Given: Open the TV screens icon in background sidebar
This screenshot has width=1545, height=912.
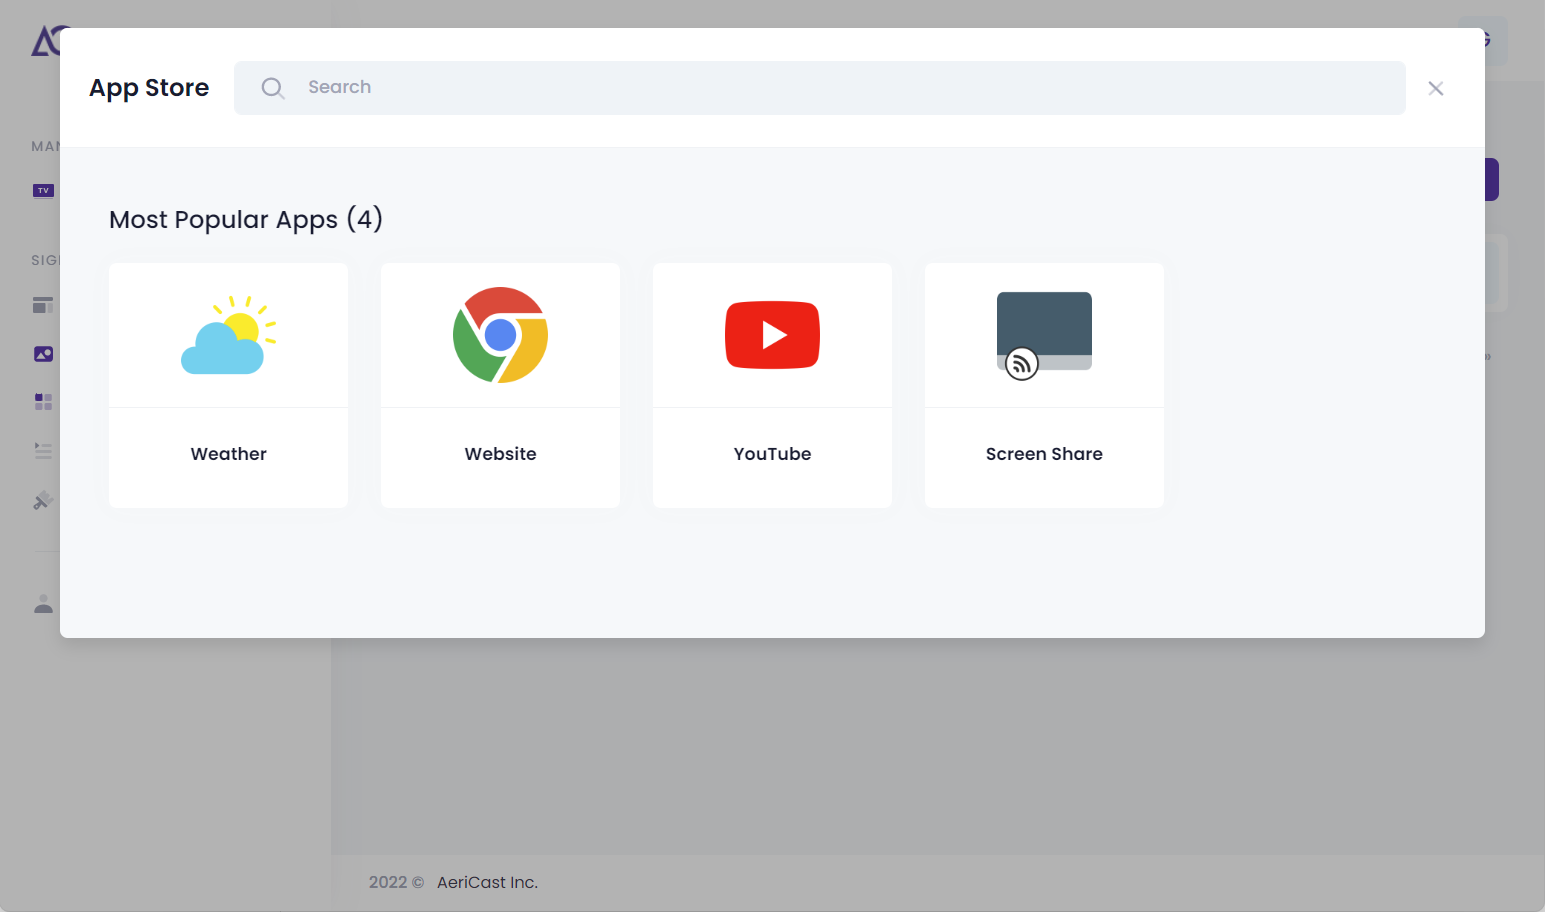Looking at the screenshot, I should (43, 191).
